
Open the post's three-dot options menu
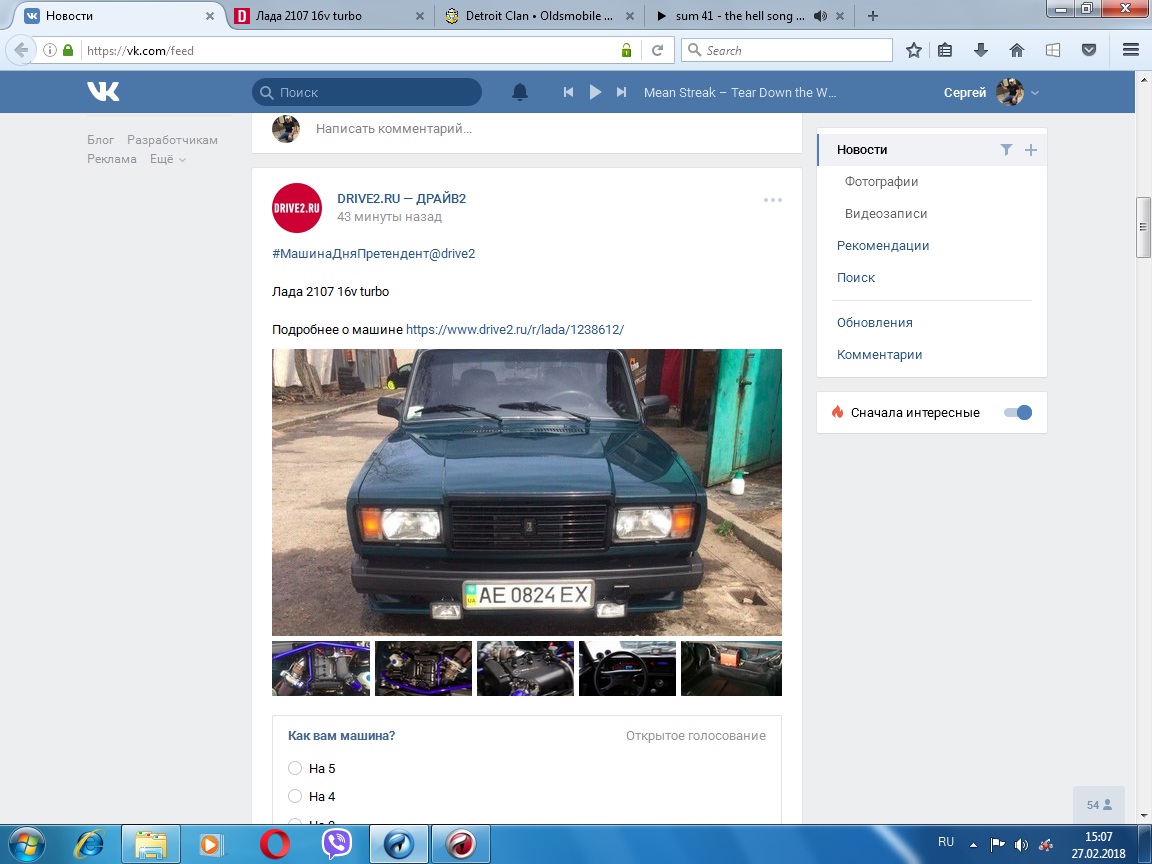coord(772,200)
